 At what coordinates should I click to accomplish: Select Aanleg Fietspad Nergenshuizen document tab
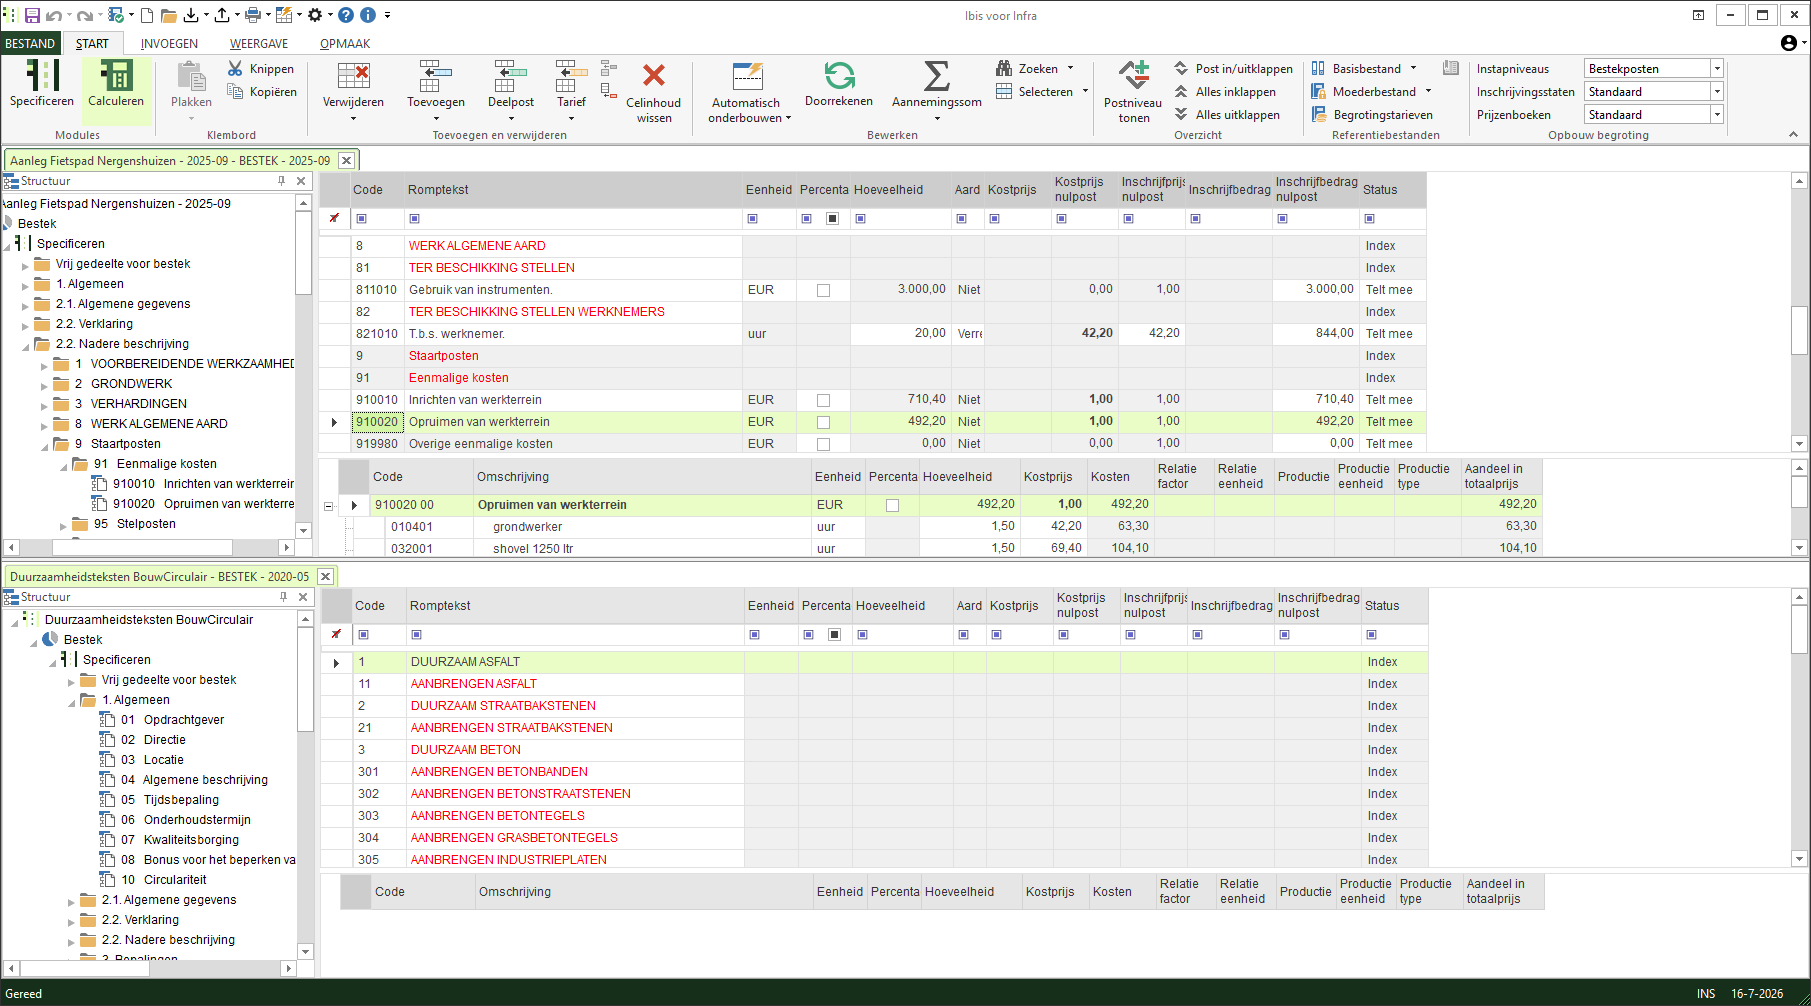[170, 160]
